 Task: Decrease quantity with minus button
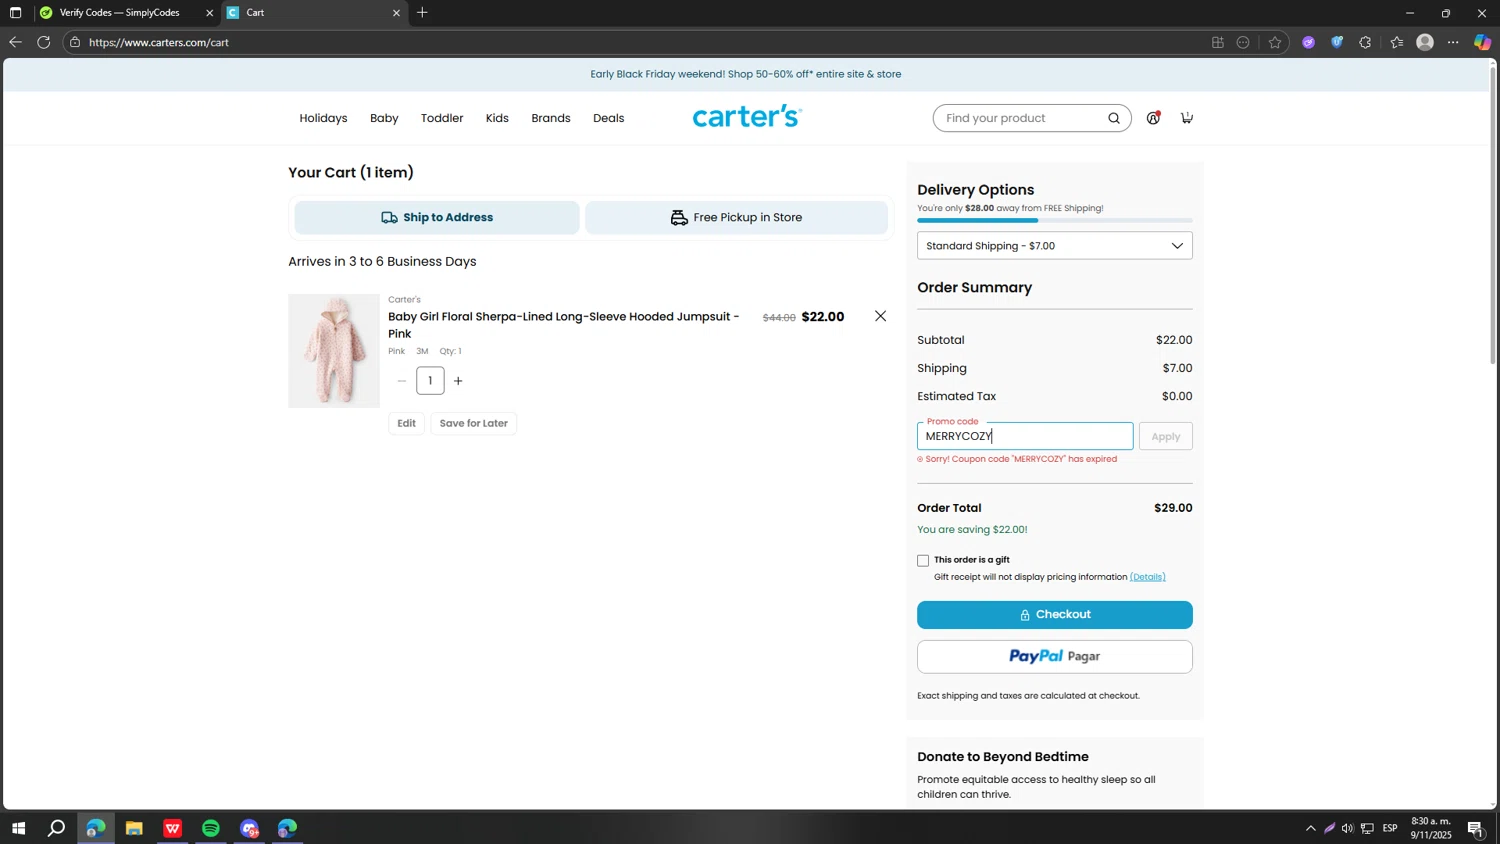(402, 381)
